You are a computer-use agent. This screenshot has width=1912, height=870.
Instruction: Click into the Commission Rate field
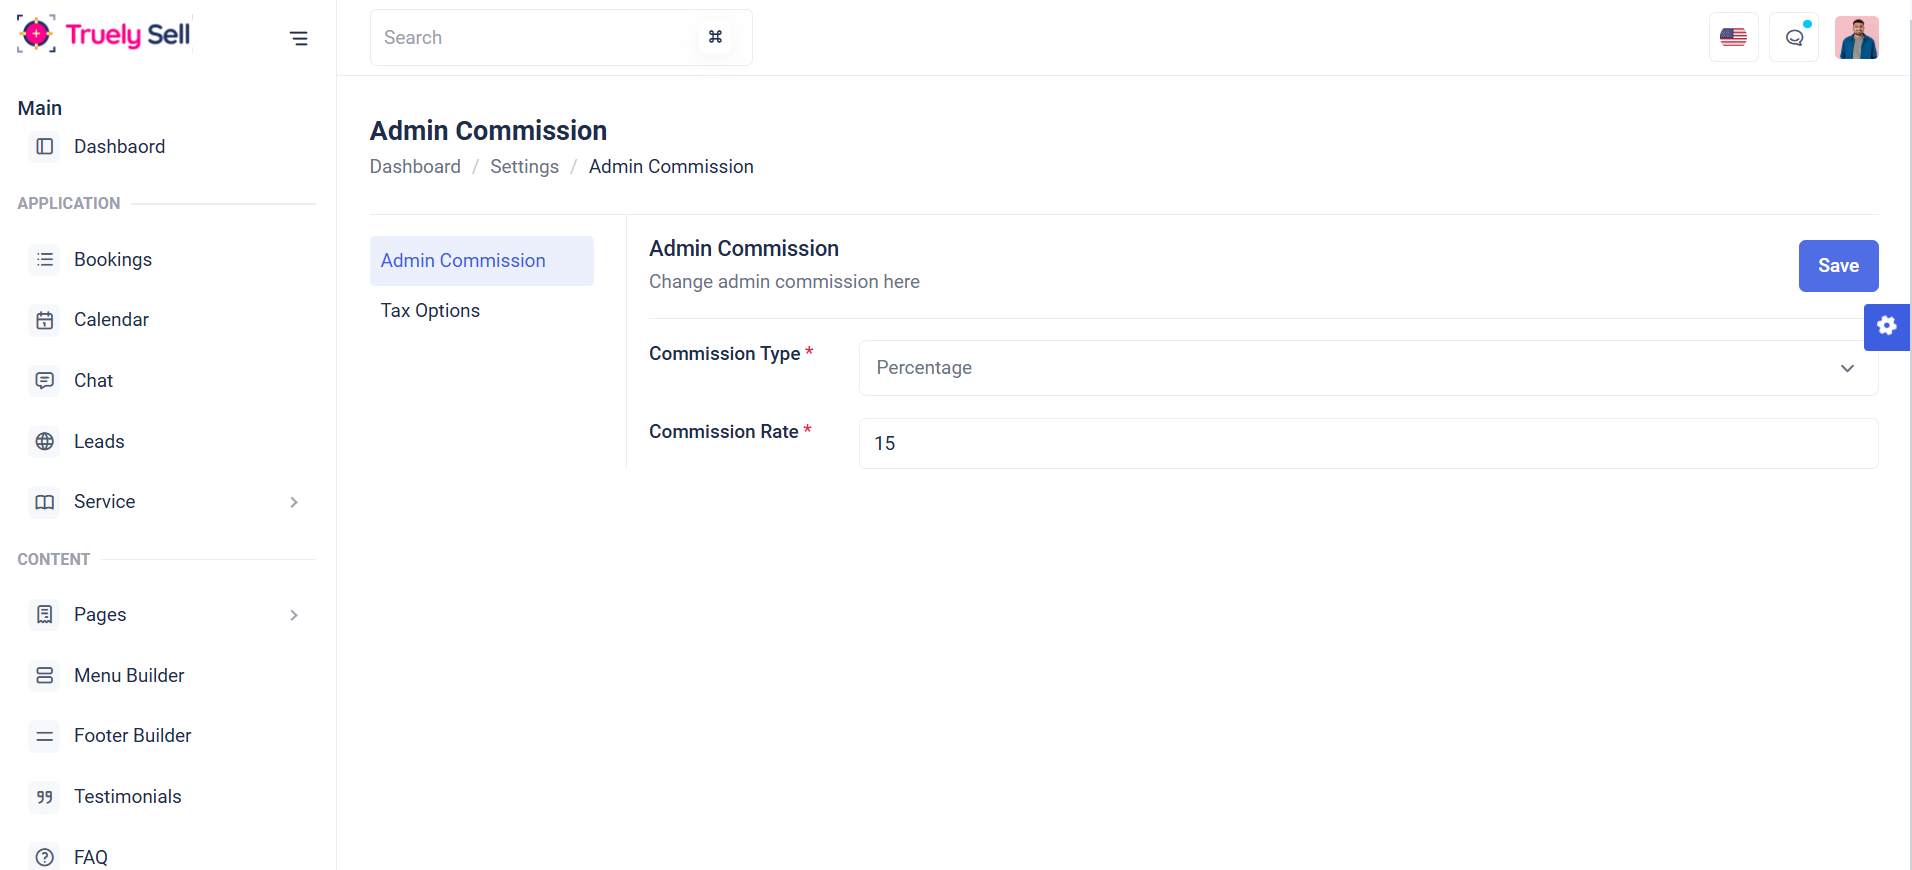pyautogui.click(x=1367, y=443)
